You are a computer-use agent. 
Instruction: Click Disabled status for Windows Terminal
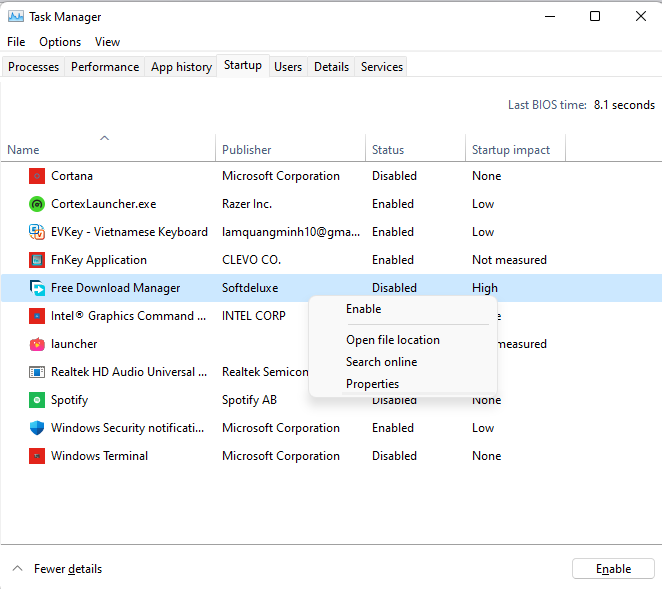pos(394,456)
